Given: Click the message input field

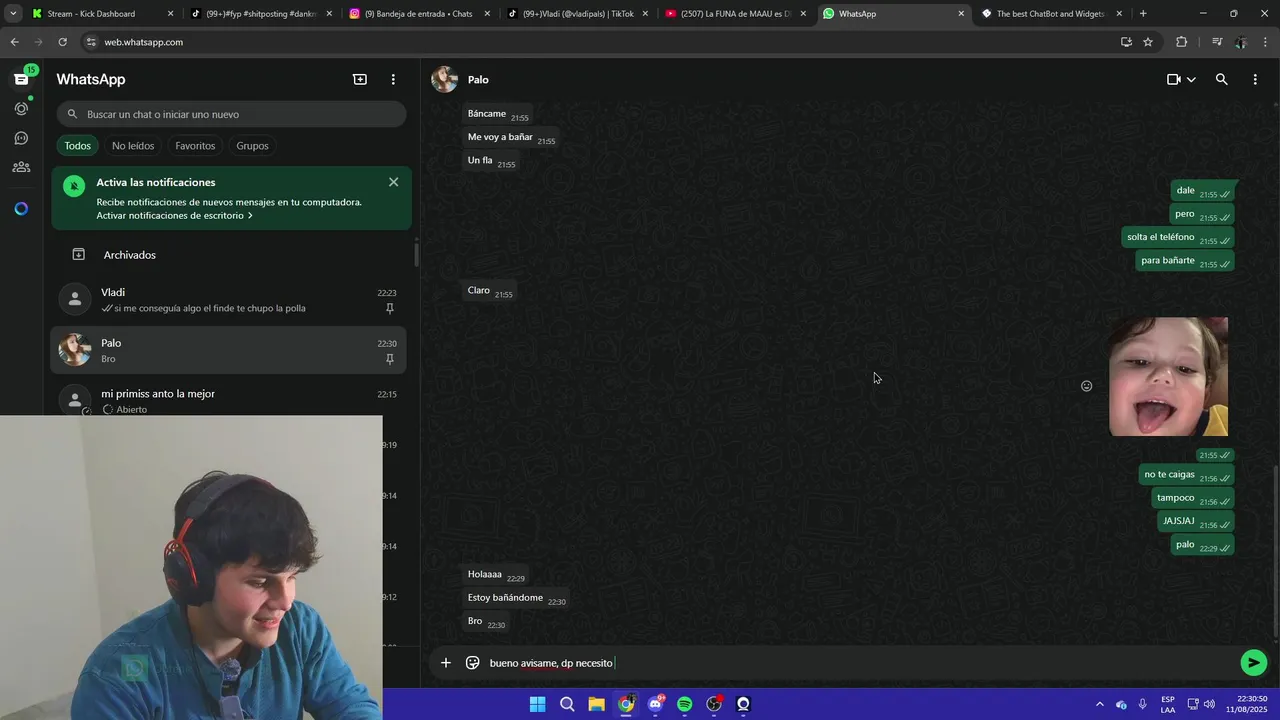Looking at the screenshot, I should [860, 663].
